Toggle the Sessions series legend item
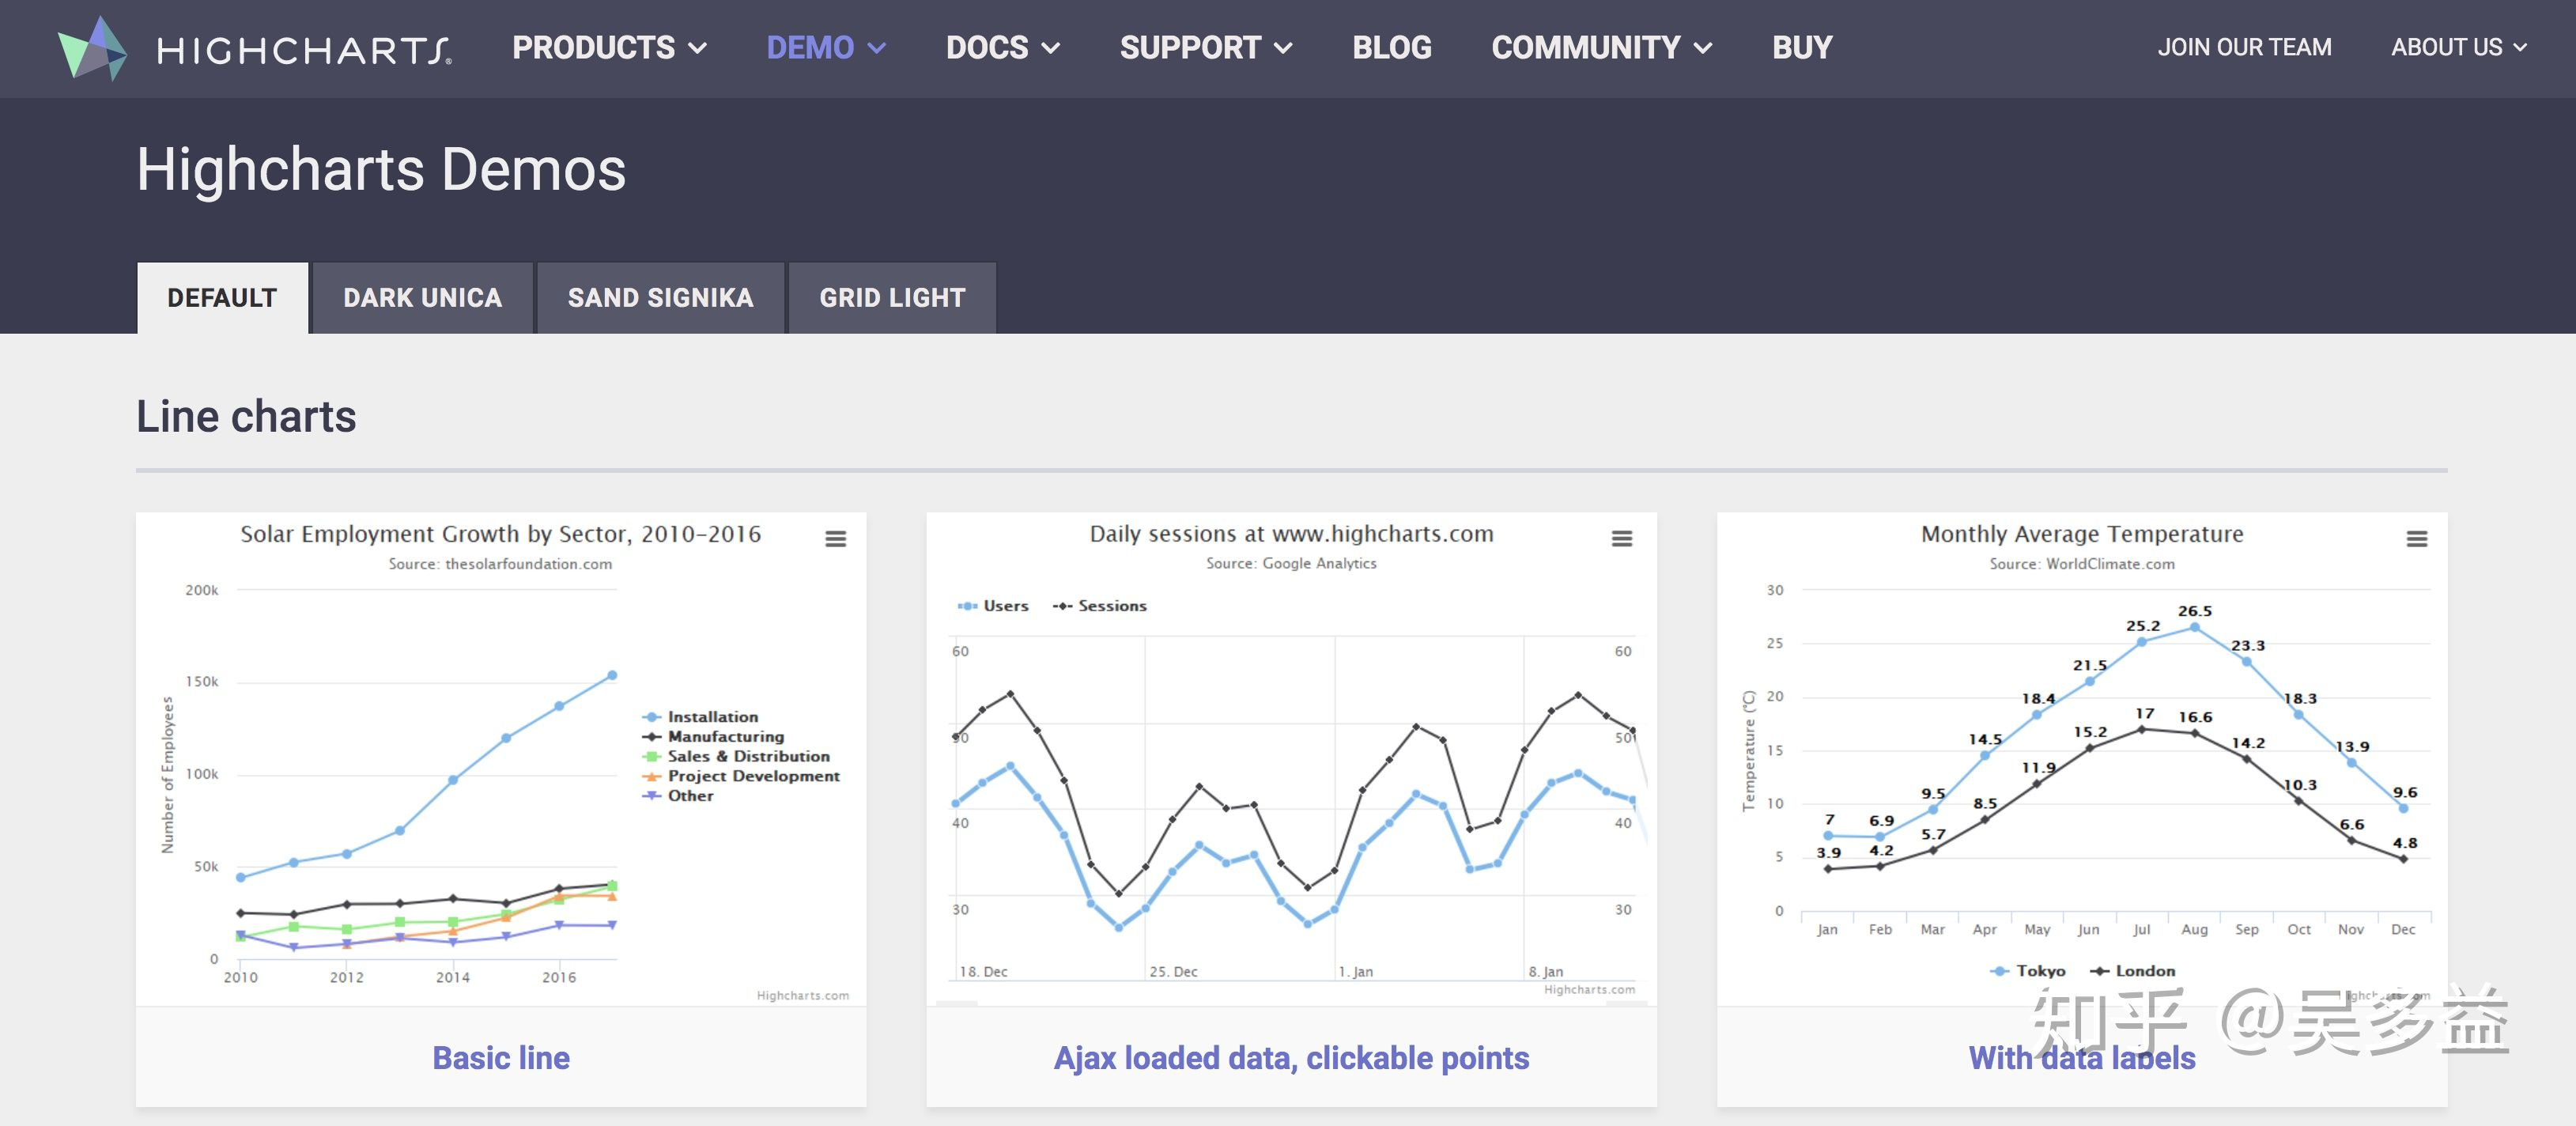This screenshot has height=1126, width=2576. [1100, 606]
